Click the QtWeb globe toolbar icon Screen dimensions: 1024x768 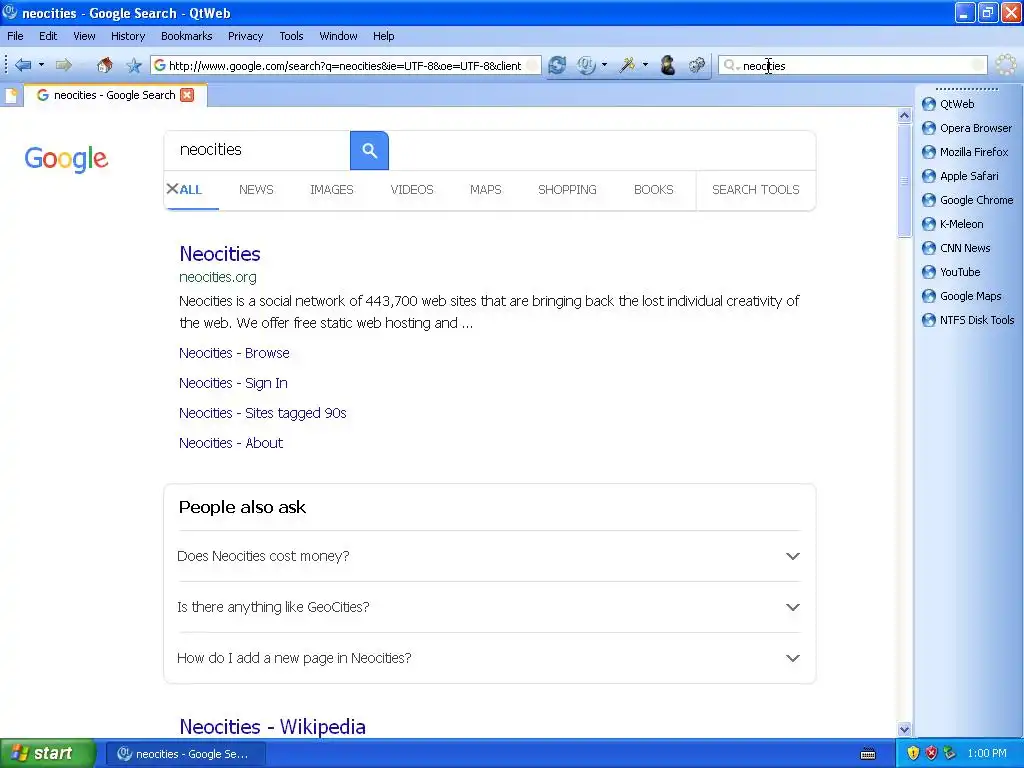click(x=586, y=65)
